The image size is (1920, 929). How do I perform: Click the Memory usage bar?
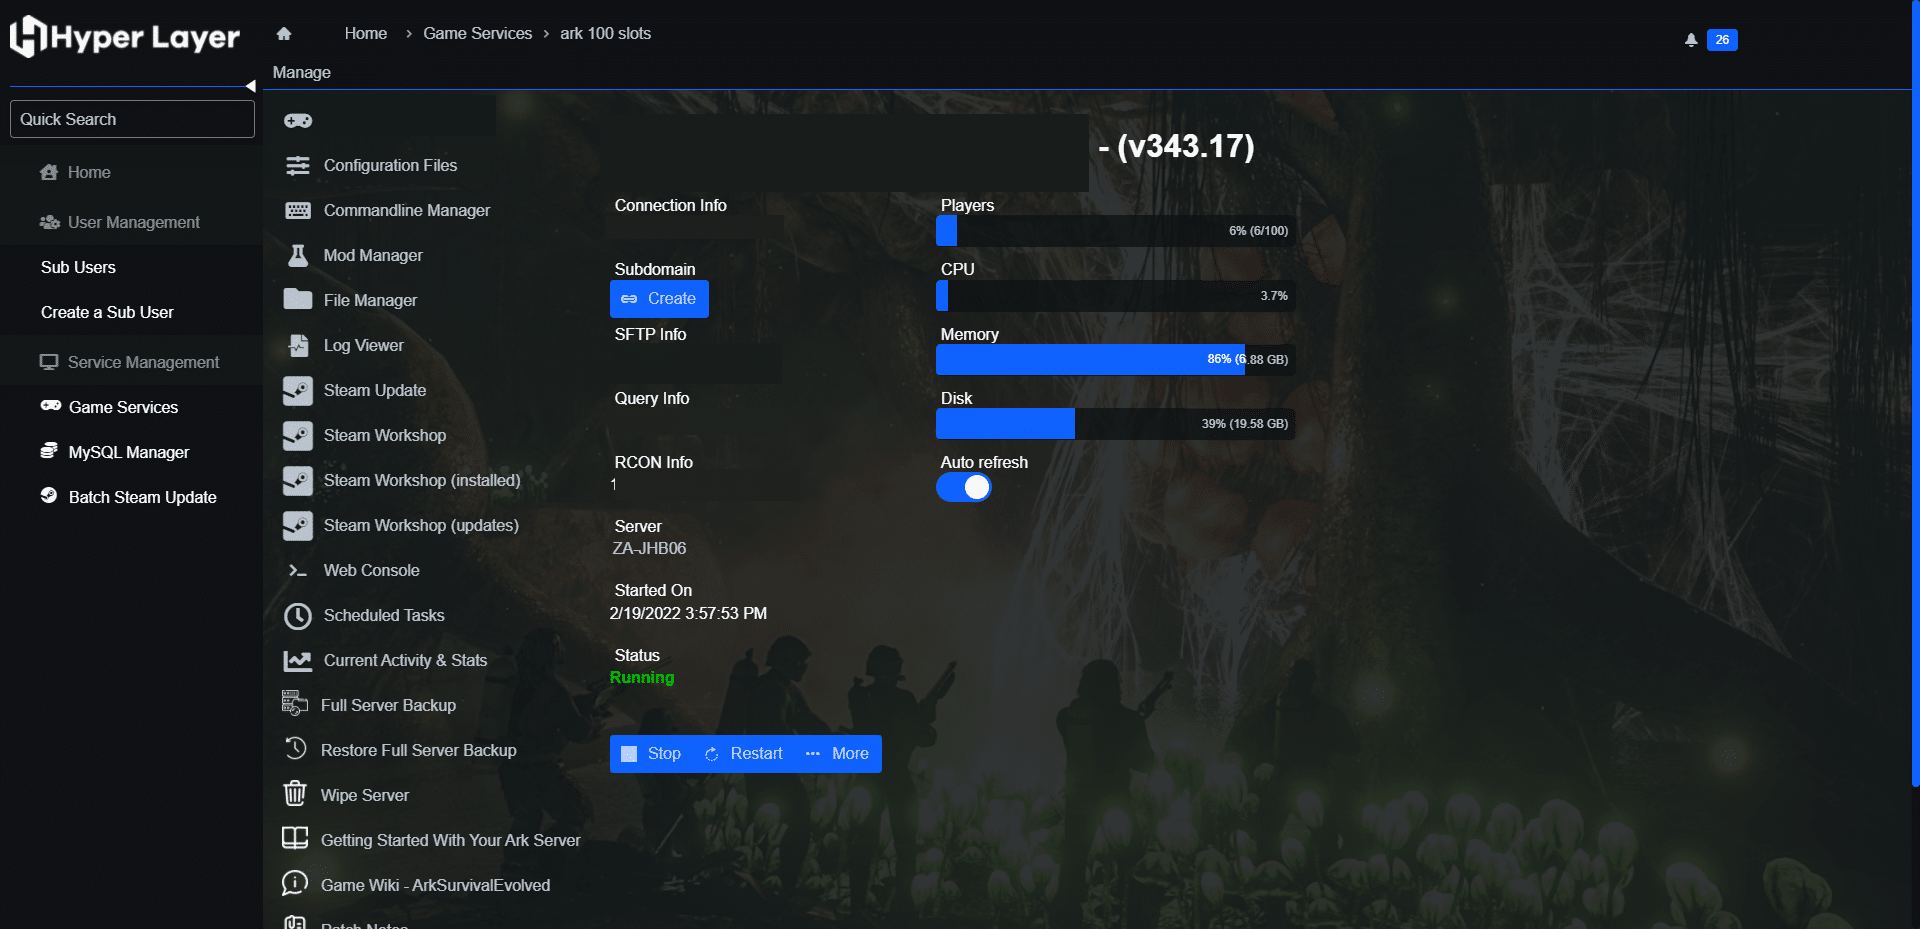1115,359
